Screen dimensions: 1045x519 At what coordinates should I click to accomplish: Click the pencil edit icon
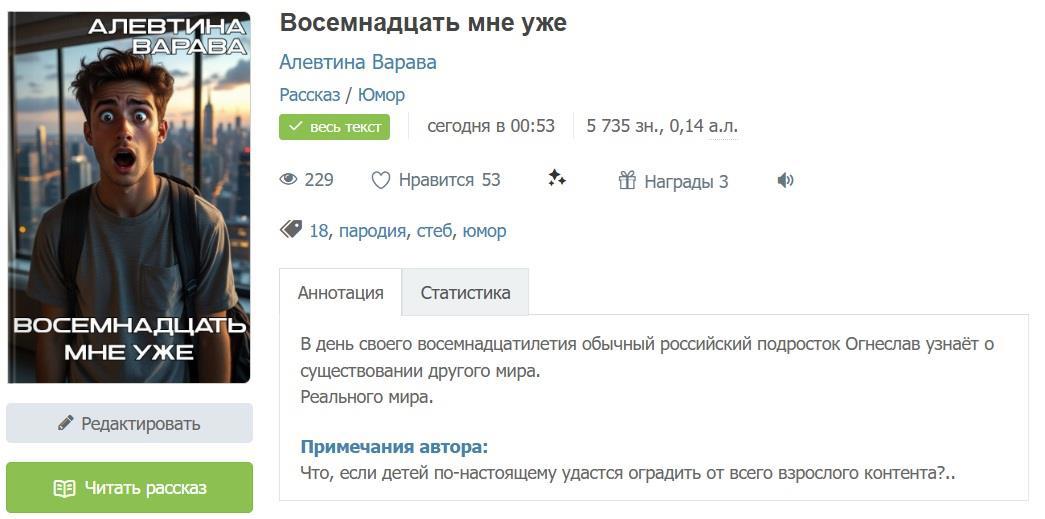[x=66, y=423]
